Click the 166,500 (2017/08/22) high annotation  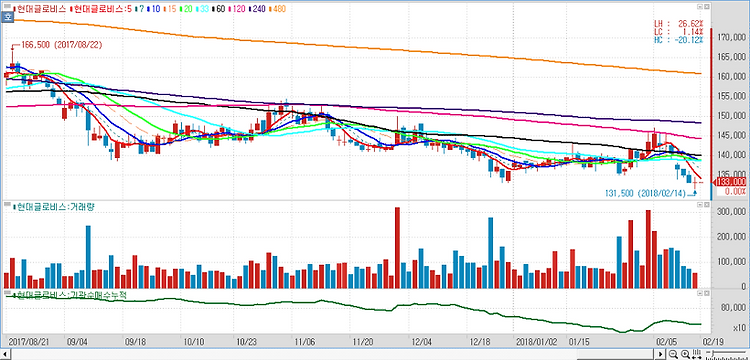(x=62, y=45)
